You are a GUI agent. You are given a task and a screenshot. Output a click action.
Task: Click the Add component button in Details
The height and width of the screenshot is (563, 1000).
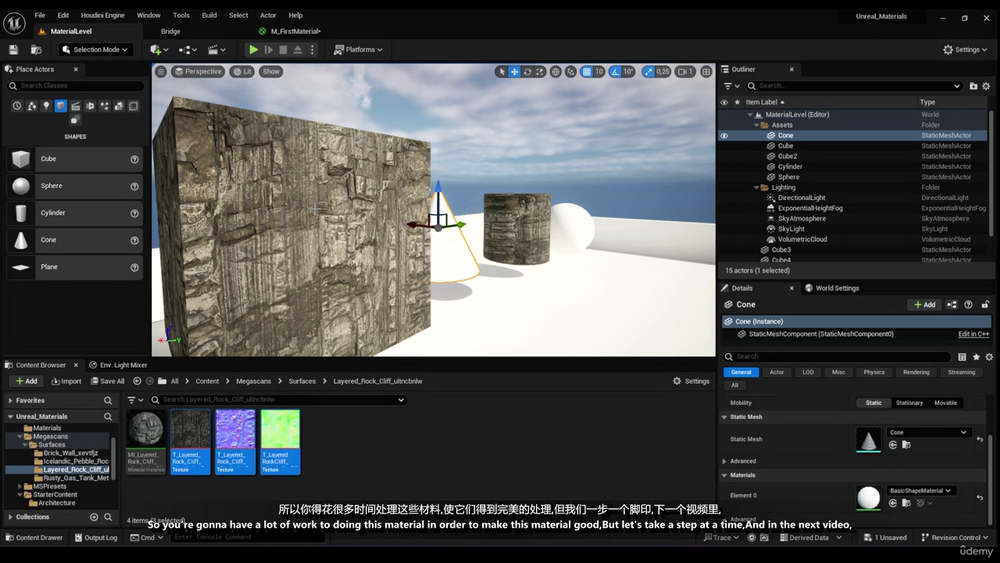click(x=925, y=305)
